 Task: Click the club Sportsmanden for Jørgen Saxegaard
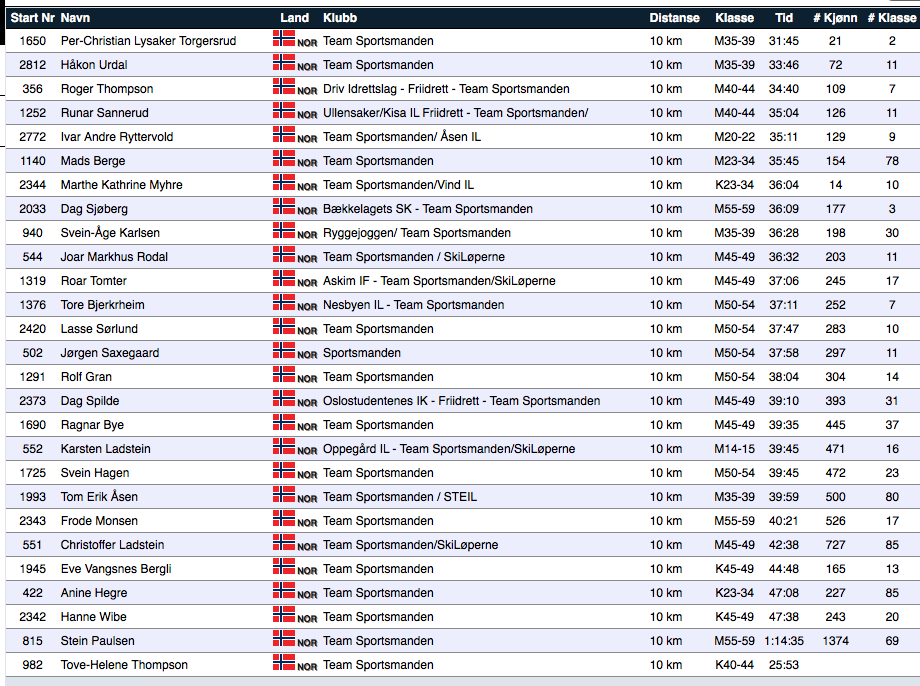[361, 353]
